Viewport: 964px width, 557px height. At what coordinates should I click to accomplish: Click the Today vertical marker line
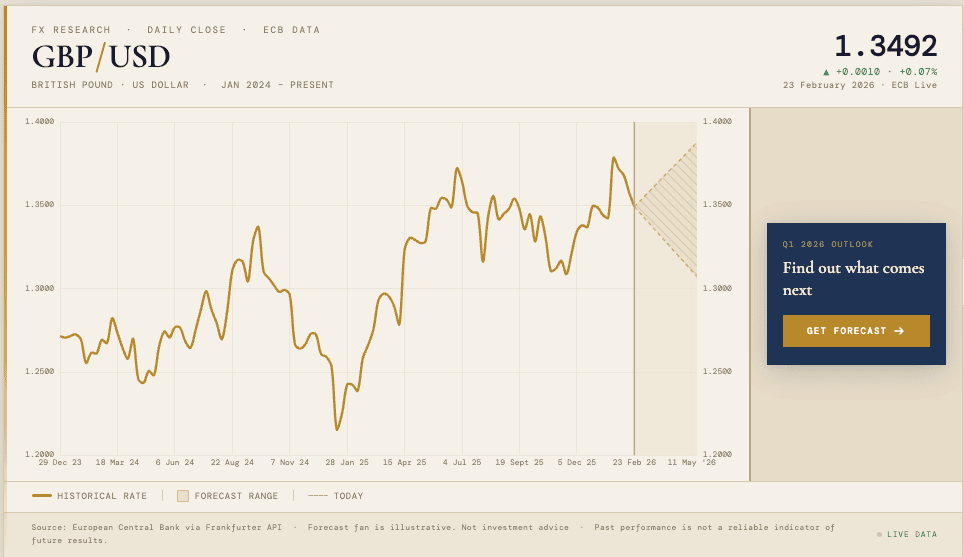click(634, 300)
